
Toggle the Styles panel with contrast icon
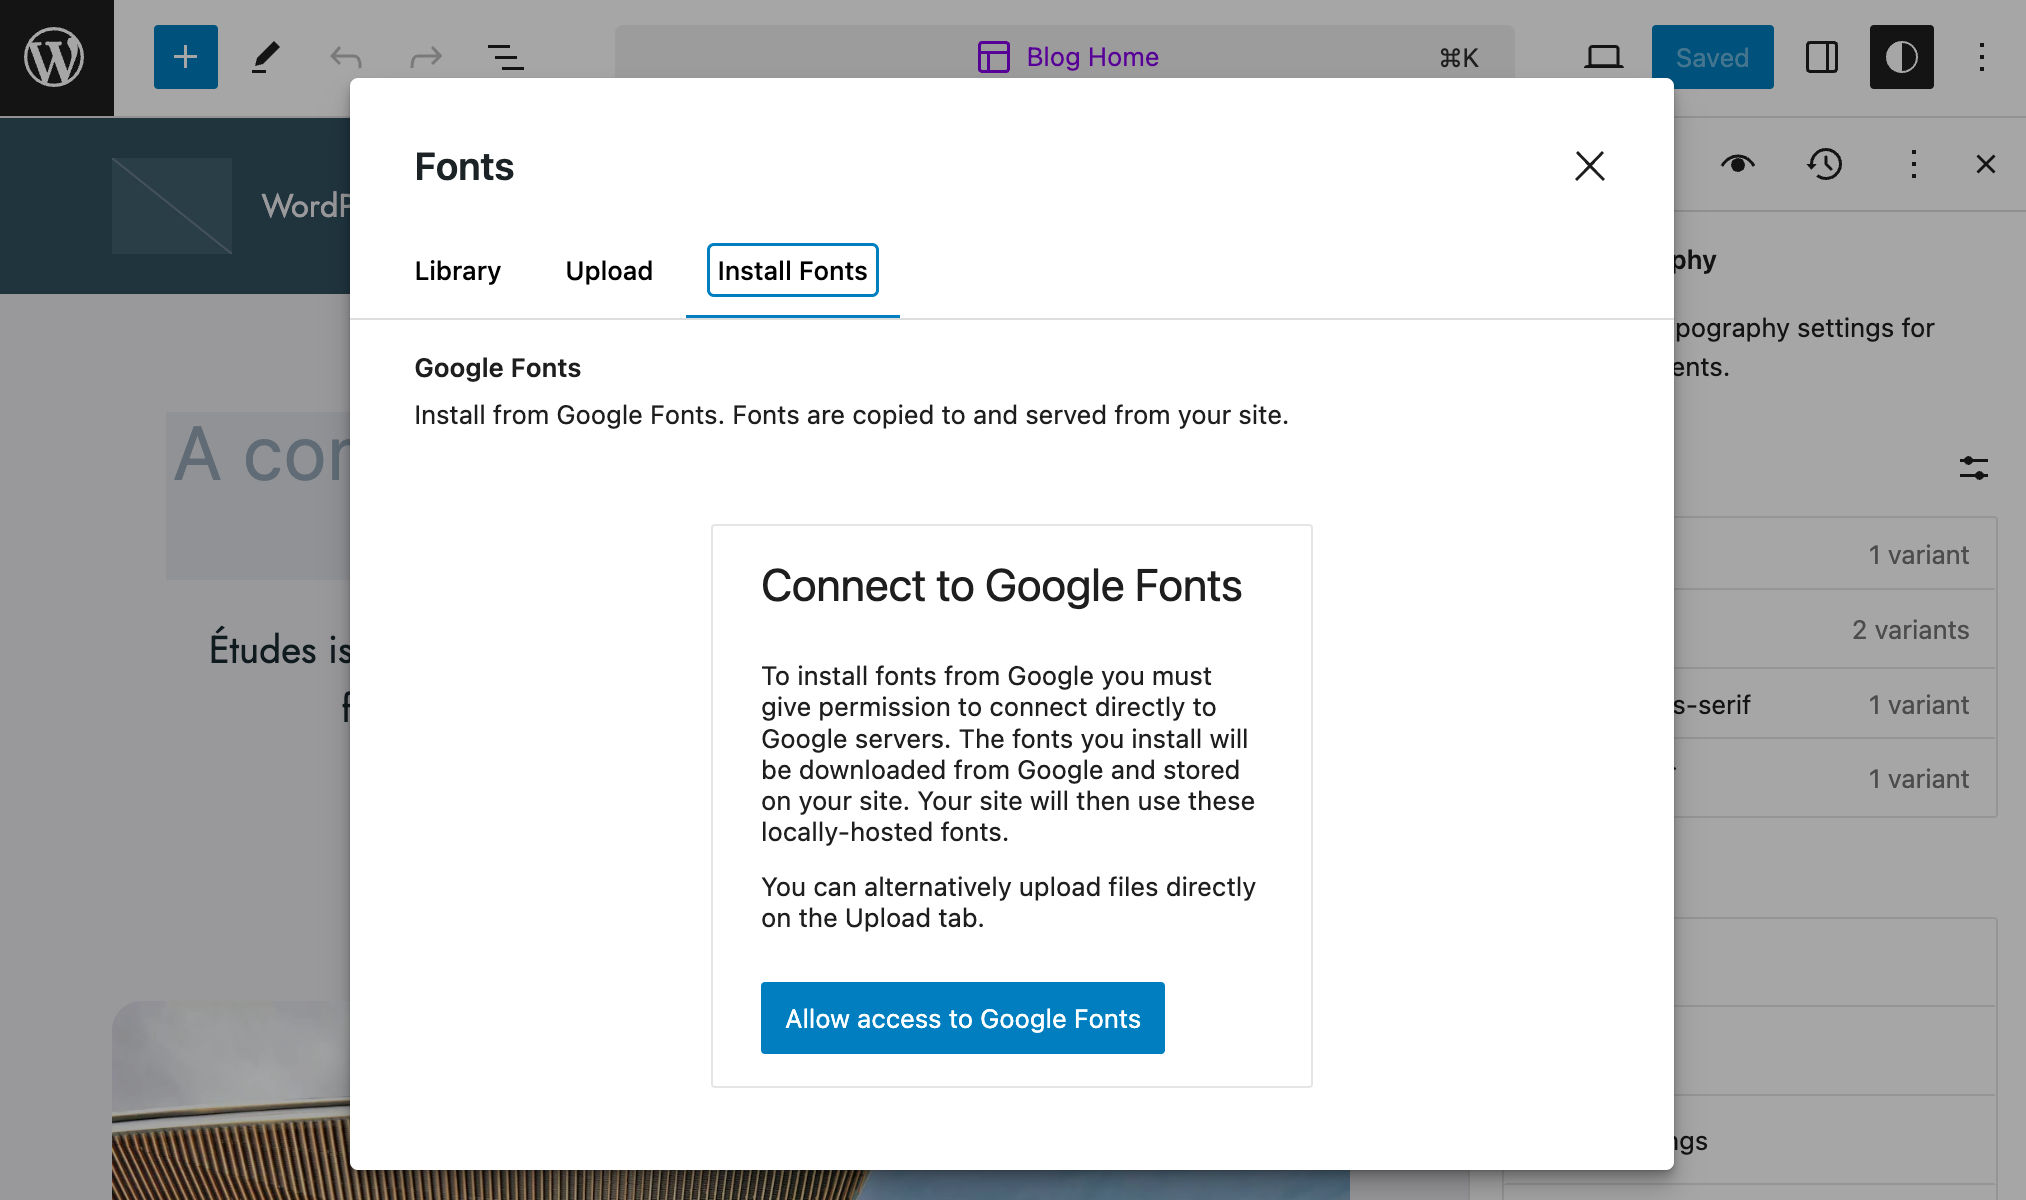tap(1901, 57)
